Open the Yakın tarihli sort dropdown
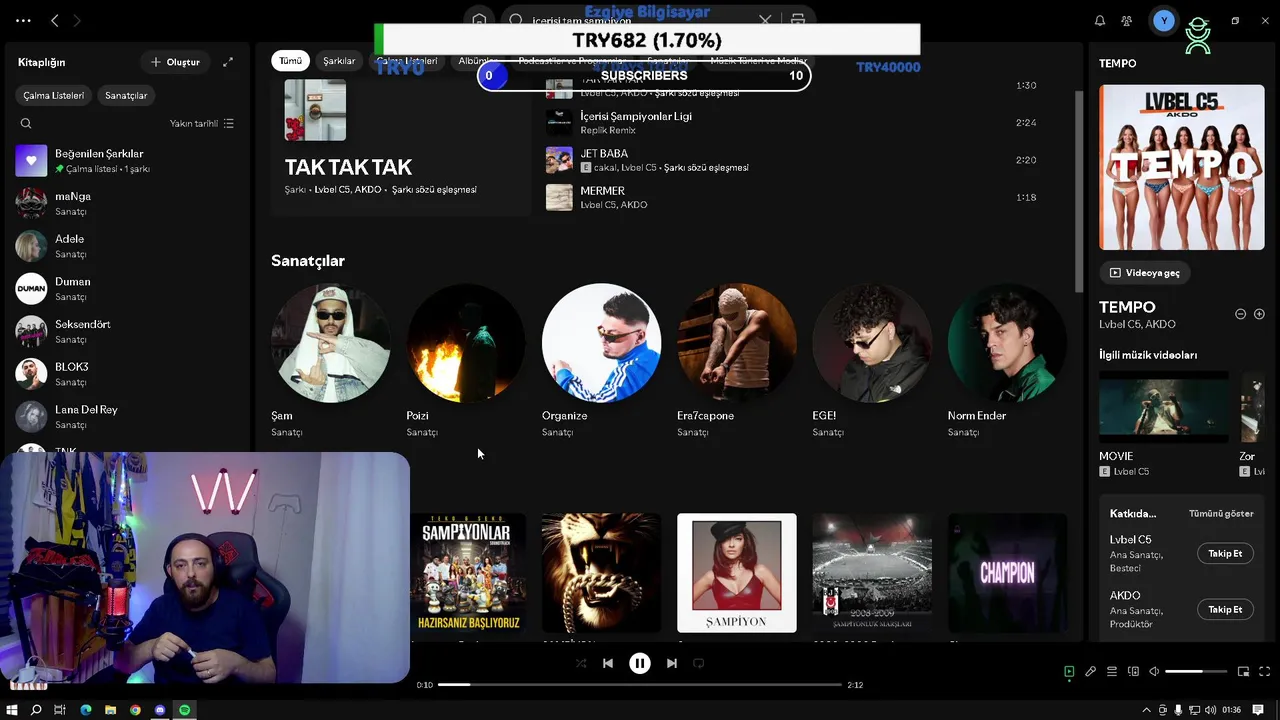The image size is (1280, 720). coord(202,124)
